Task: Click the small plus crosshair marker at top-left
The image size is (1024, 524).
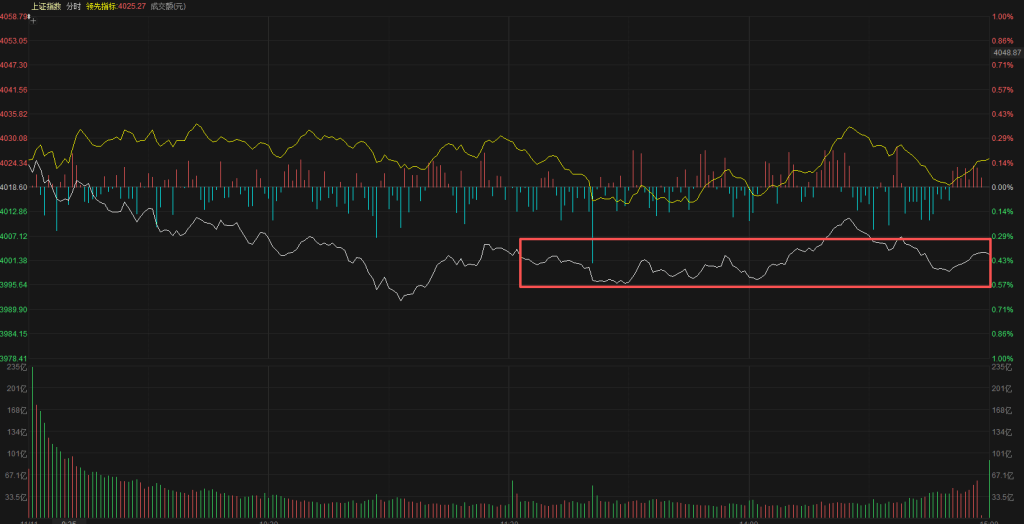Action: click(33, 19)
